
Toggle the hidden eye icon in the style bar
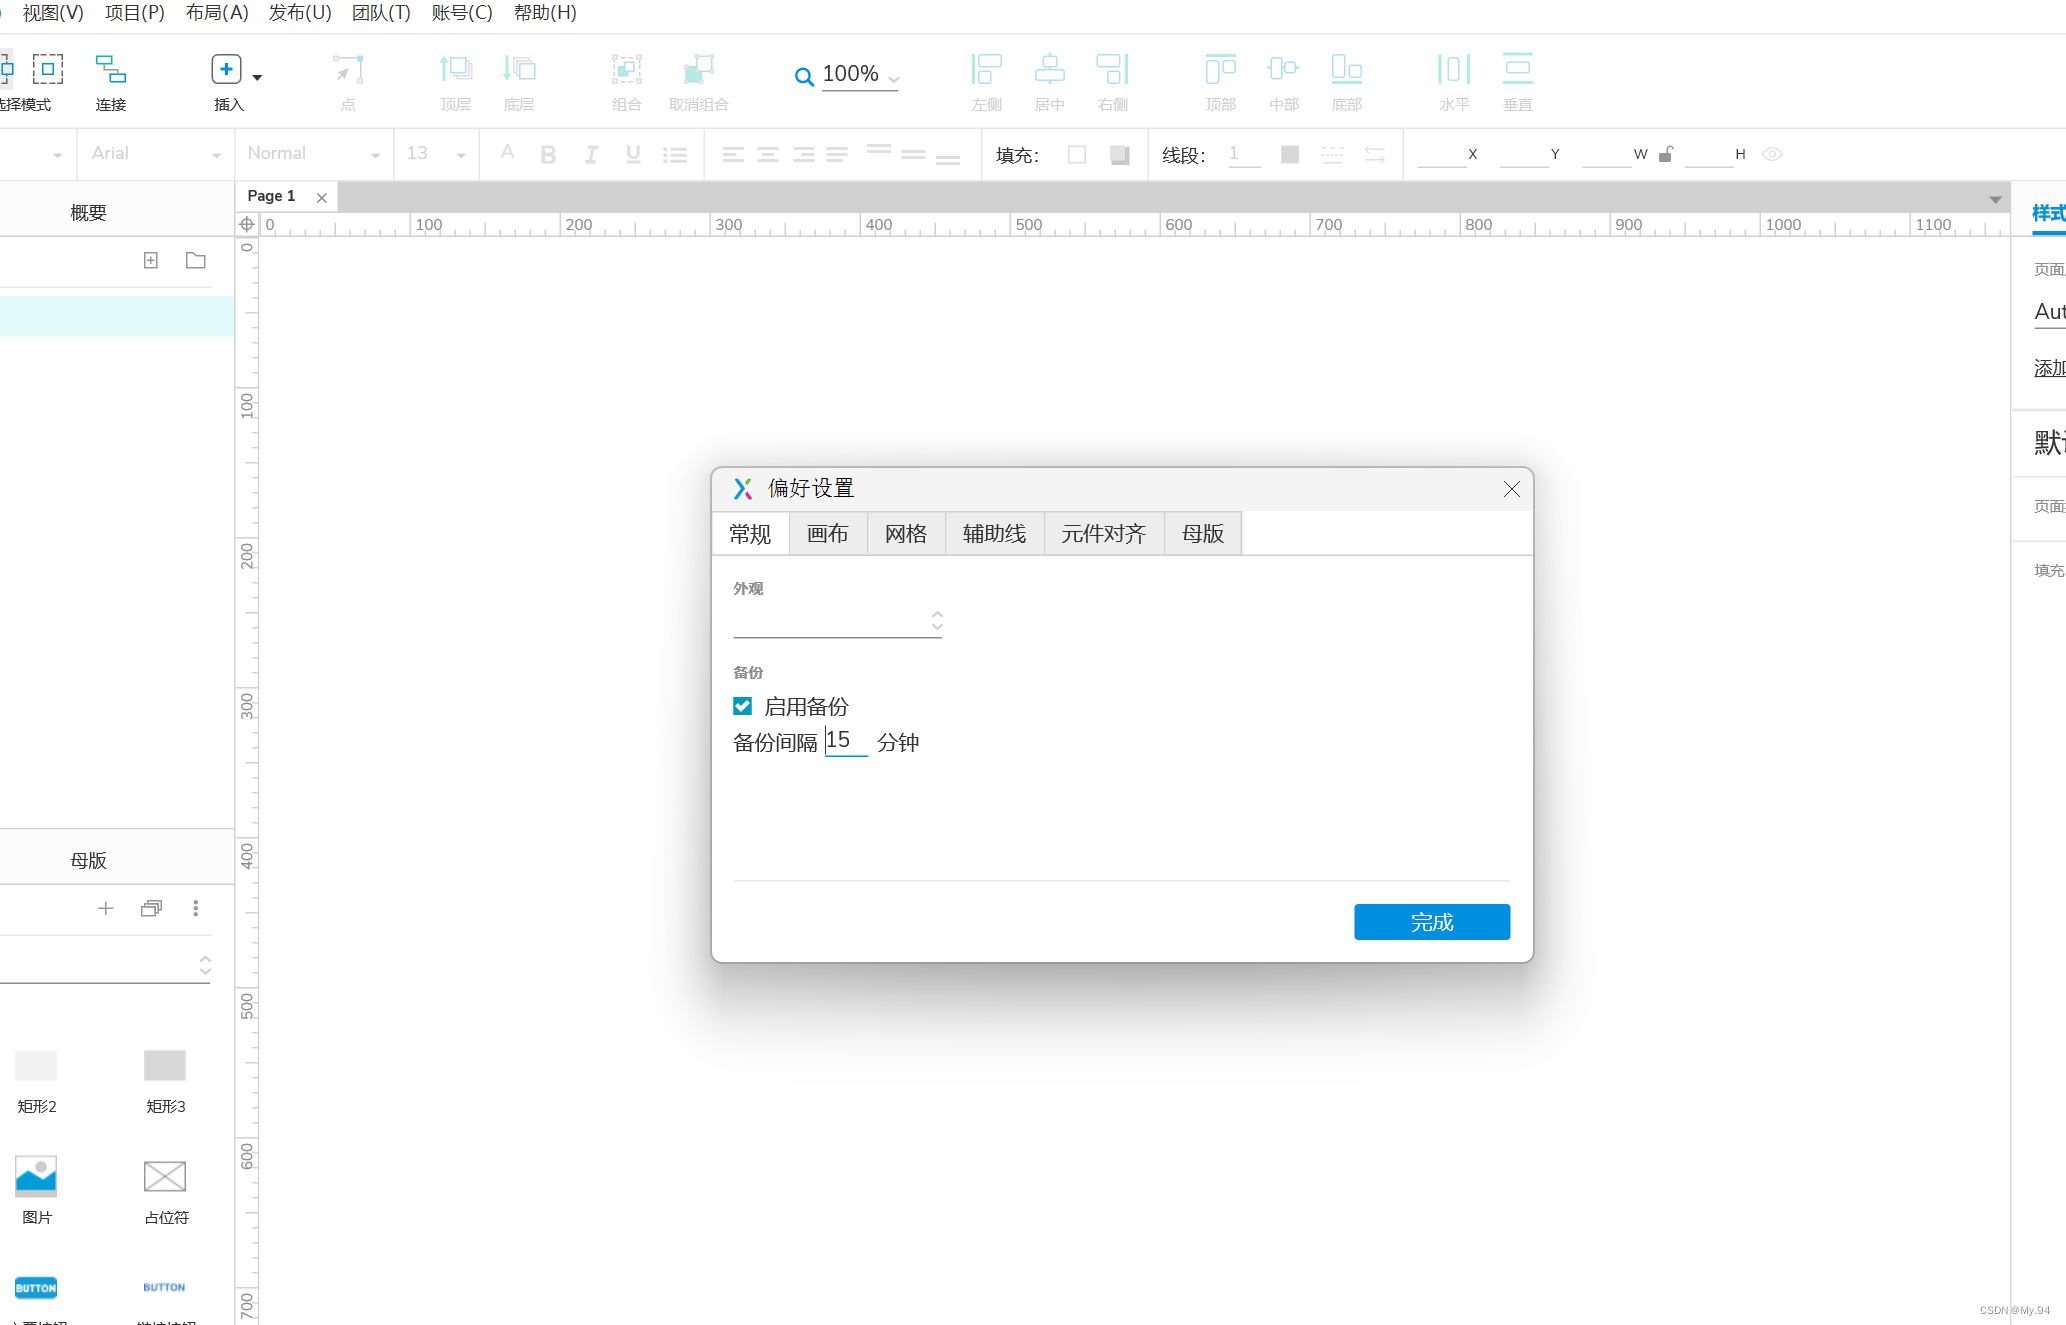click(x=1772, y=154)
